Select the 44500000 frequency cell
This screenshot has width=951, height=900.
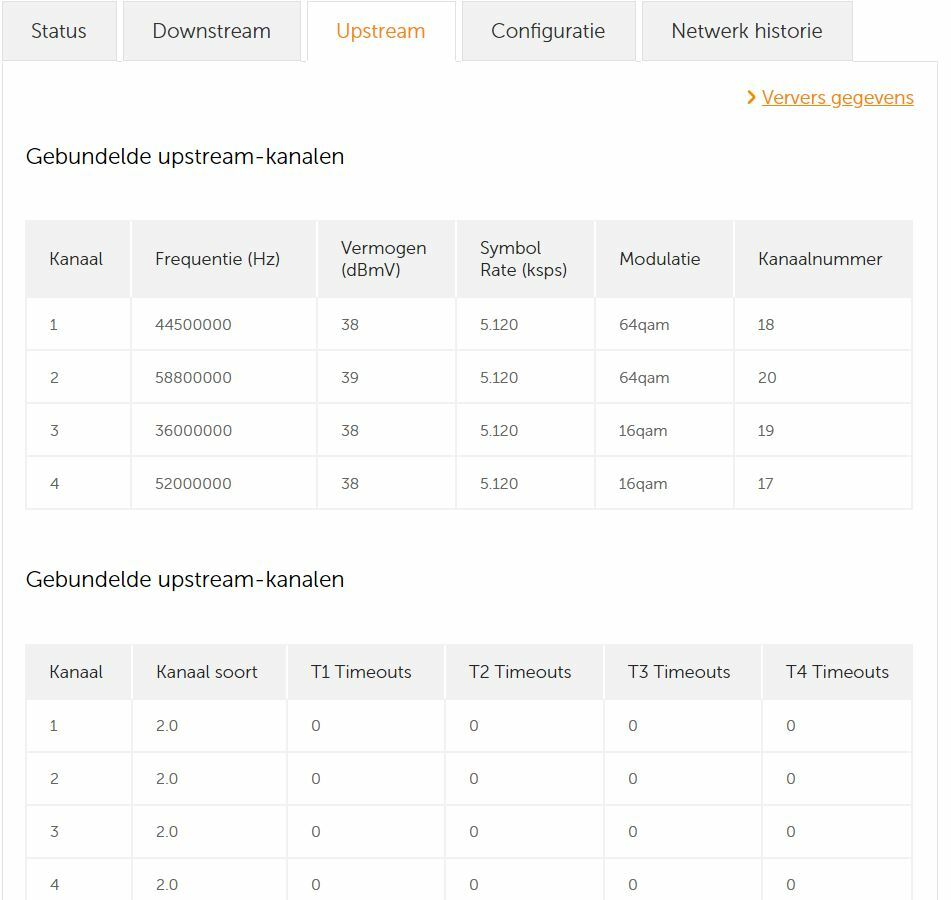pyautogui.click(x=224, y=324)
